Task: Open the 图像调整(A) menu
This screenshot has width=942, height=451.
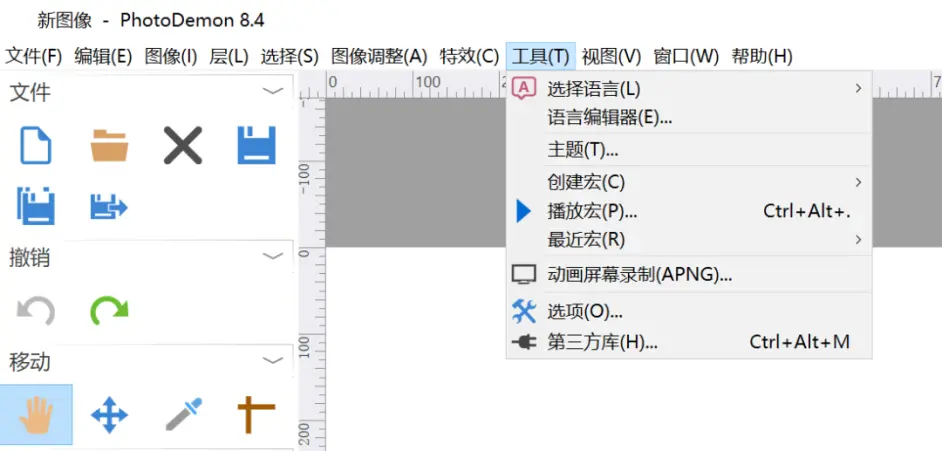Action: click(379, 56)
